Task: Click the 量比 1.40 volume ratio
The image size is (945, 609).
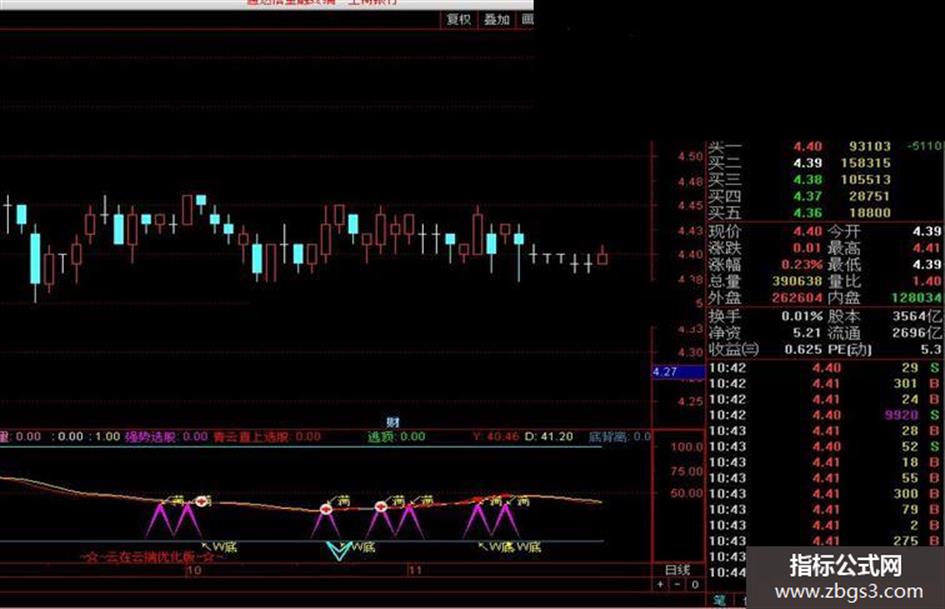Action: coord(926,281)
